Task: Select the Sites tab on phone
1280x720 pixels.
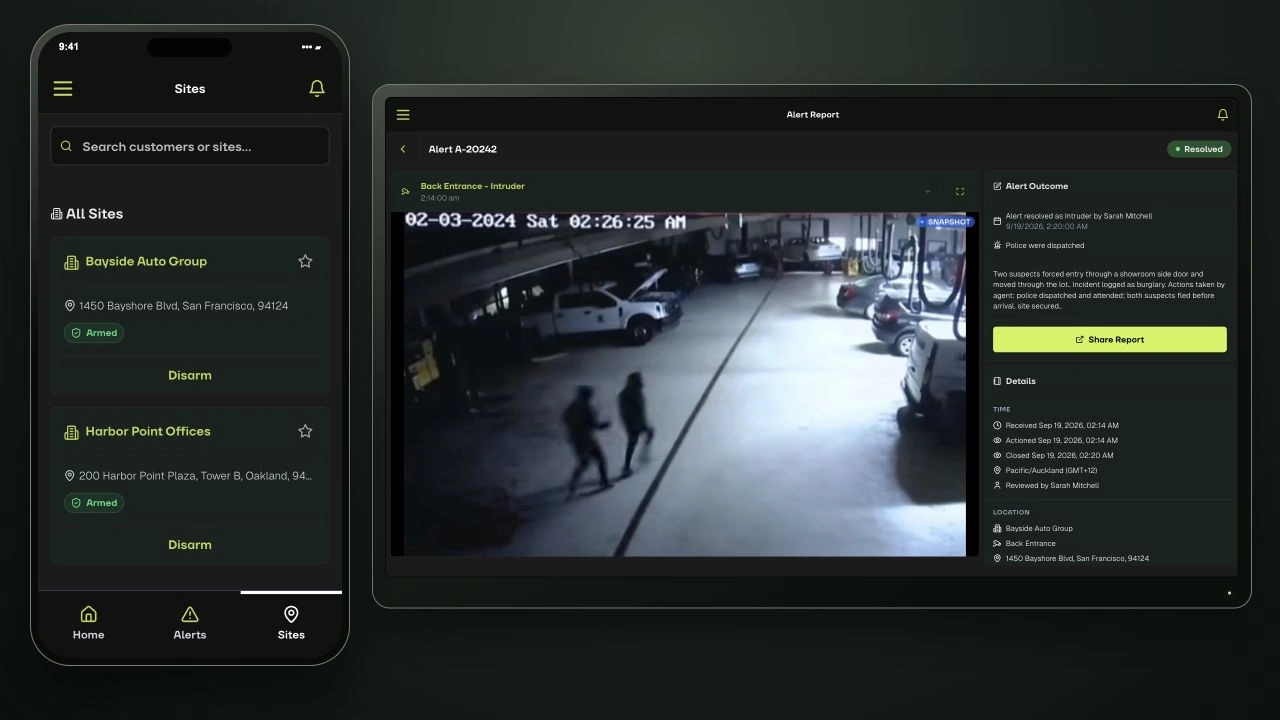Action: coord(291,623)
